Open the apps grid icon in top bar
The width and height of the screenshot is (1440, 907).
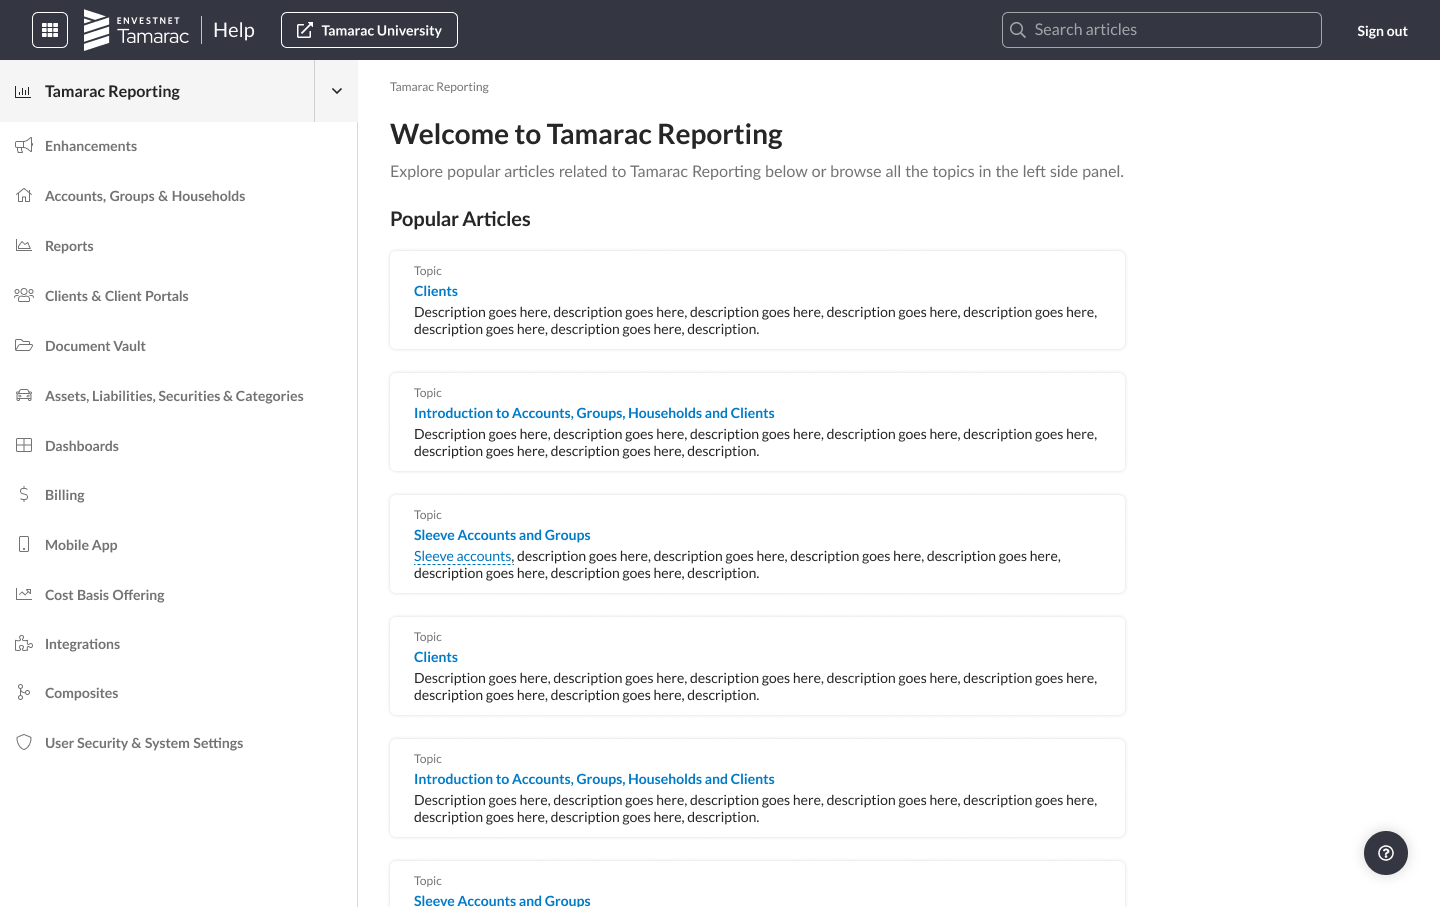[x=49, y=29]
